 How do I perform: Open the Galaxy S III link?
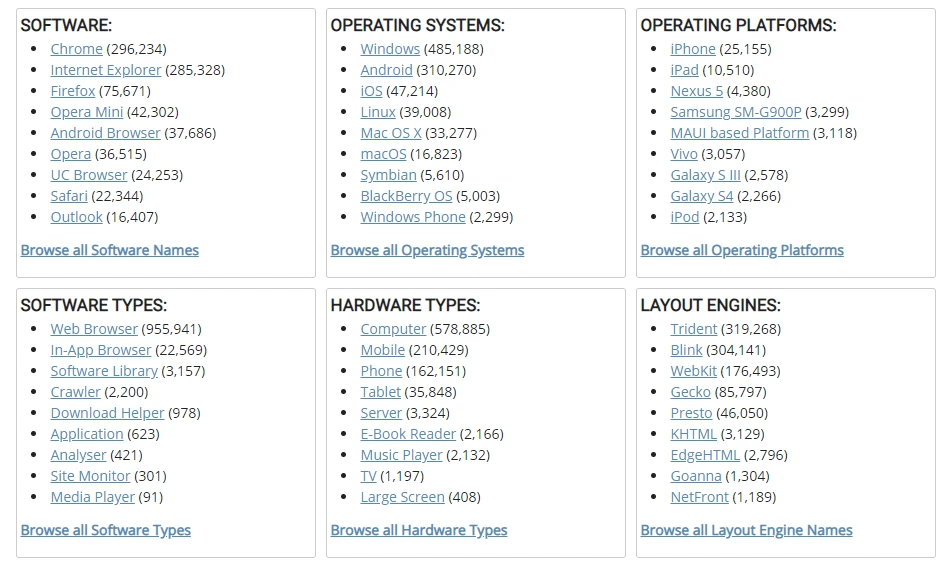click(705, 175)
